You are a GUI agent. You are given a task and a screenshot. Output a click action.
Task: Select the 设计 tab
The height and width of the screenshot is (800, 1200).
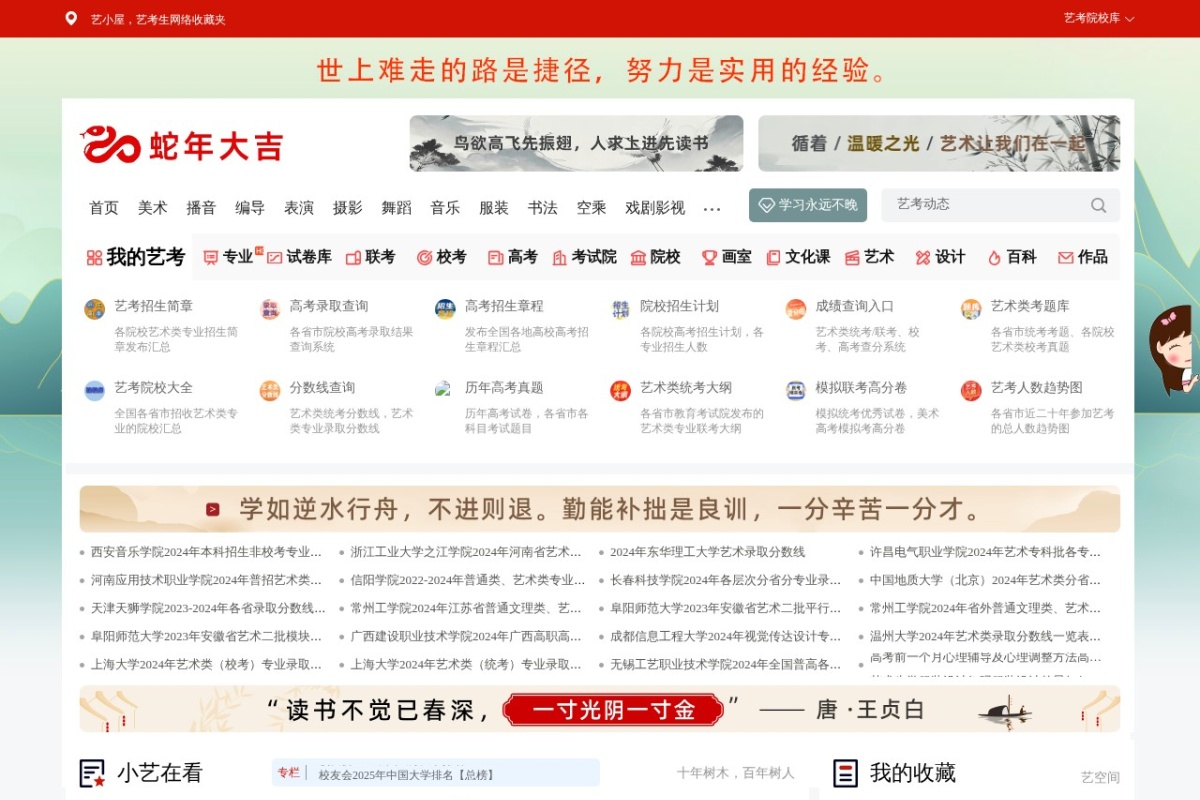pyautogui.click(x=940, y=257)
